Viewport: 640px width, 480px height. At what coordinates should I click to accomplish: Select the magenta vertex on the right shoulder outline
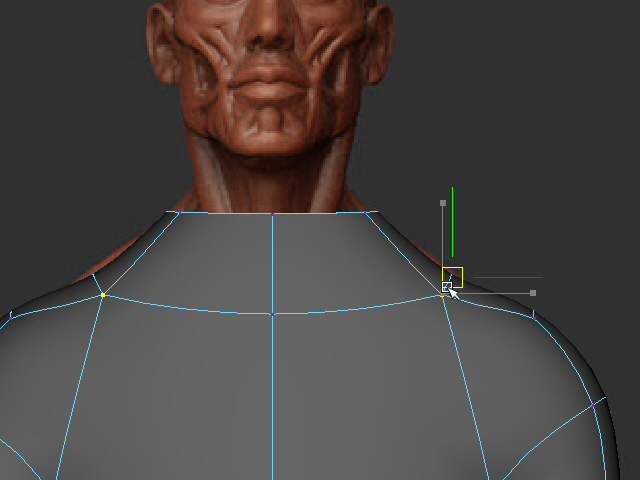(x=534, y=314)
